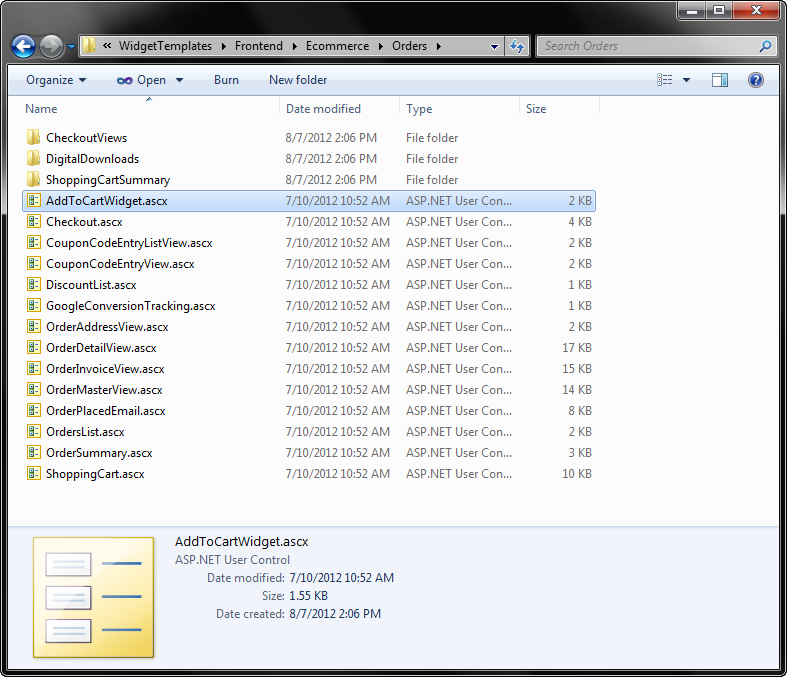Click the search magnifier icon
This screenshot has height=677, width=787.
pyautogui.click(x=765, y=46)
